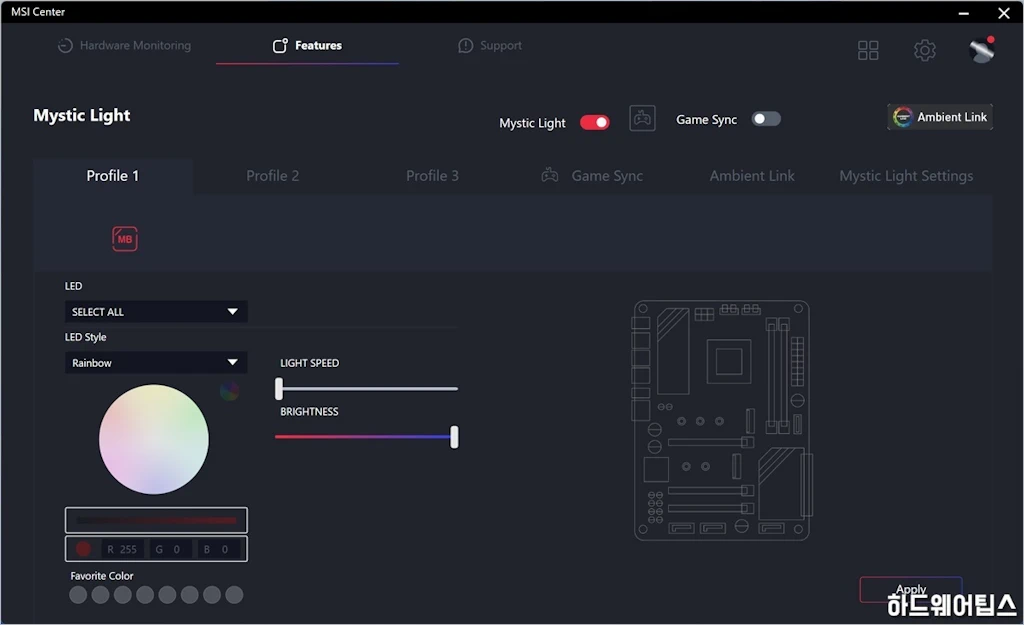Screen dimensions: 1024x625
Task: Pick a color on the color wheel
Action: pos(154,439)
